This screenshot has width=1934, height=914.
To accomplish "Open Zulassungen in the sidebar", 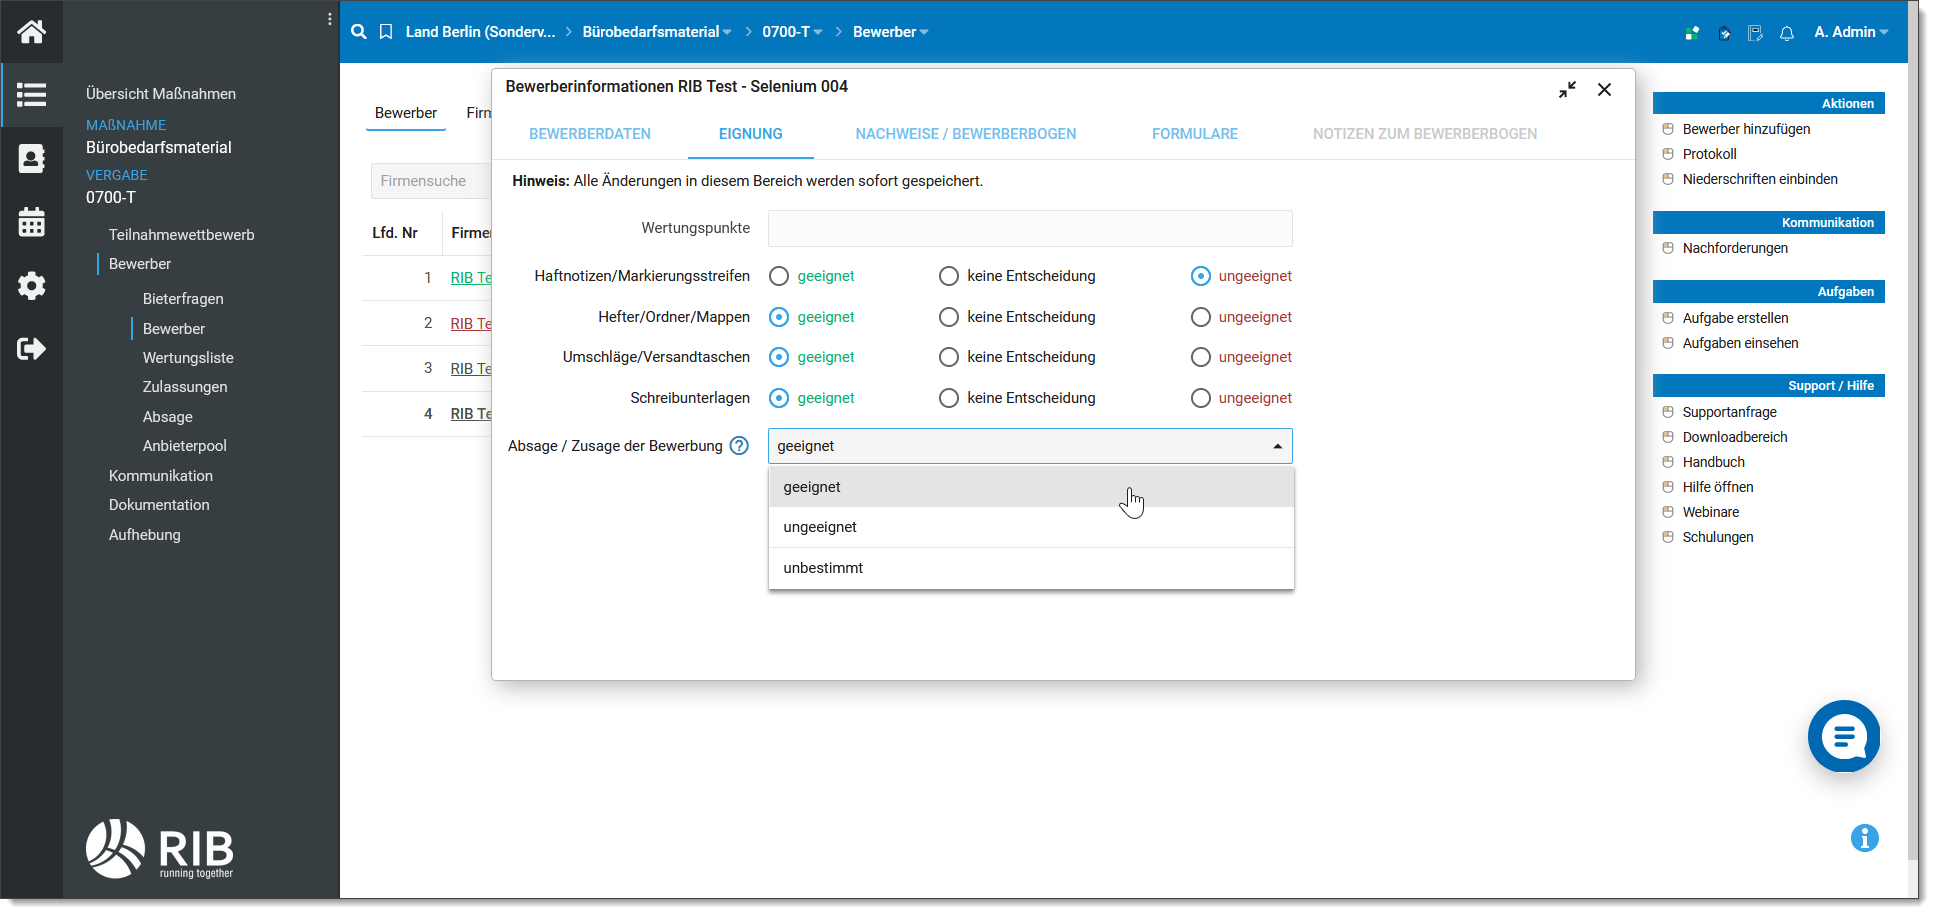I will pyautogui.click(x=185, y=387).
